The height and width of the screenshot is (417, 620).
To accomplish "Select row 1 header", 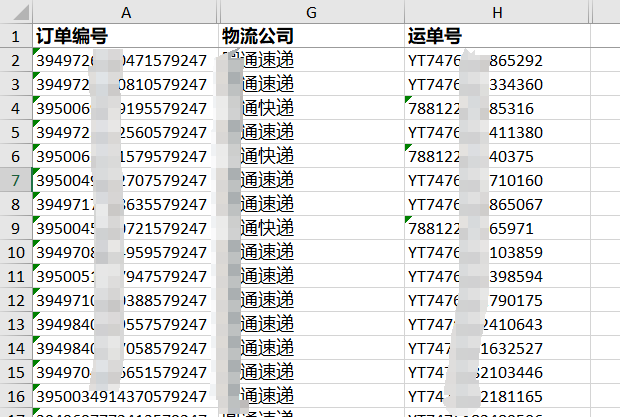I will [x=16, y=36].
